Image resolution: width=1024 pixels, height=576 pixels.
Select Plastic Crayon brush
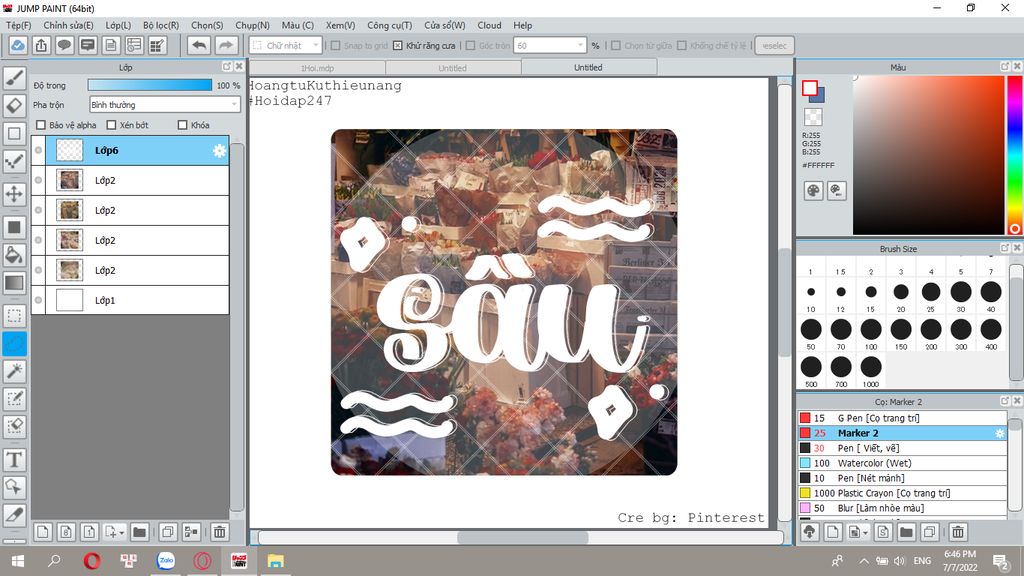pos(902,493)
